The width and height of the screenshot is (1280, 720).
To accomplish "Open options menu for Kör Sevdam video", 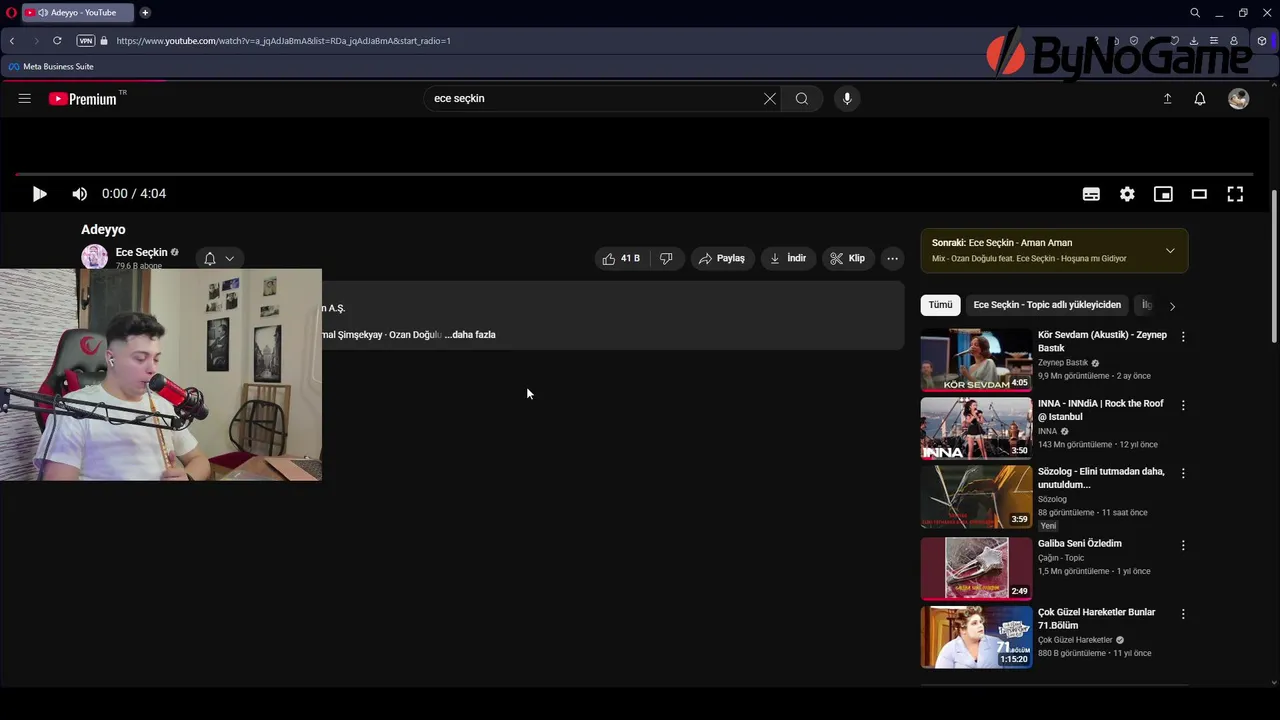I will 1183,337.
